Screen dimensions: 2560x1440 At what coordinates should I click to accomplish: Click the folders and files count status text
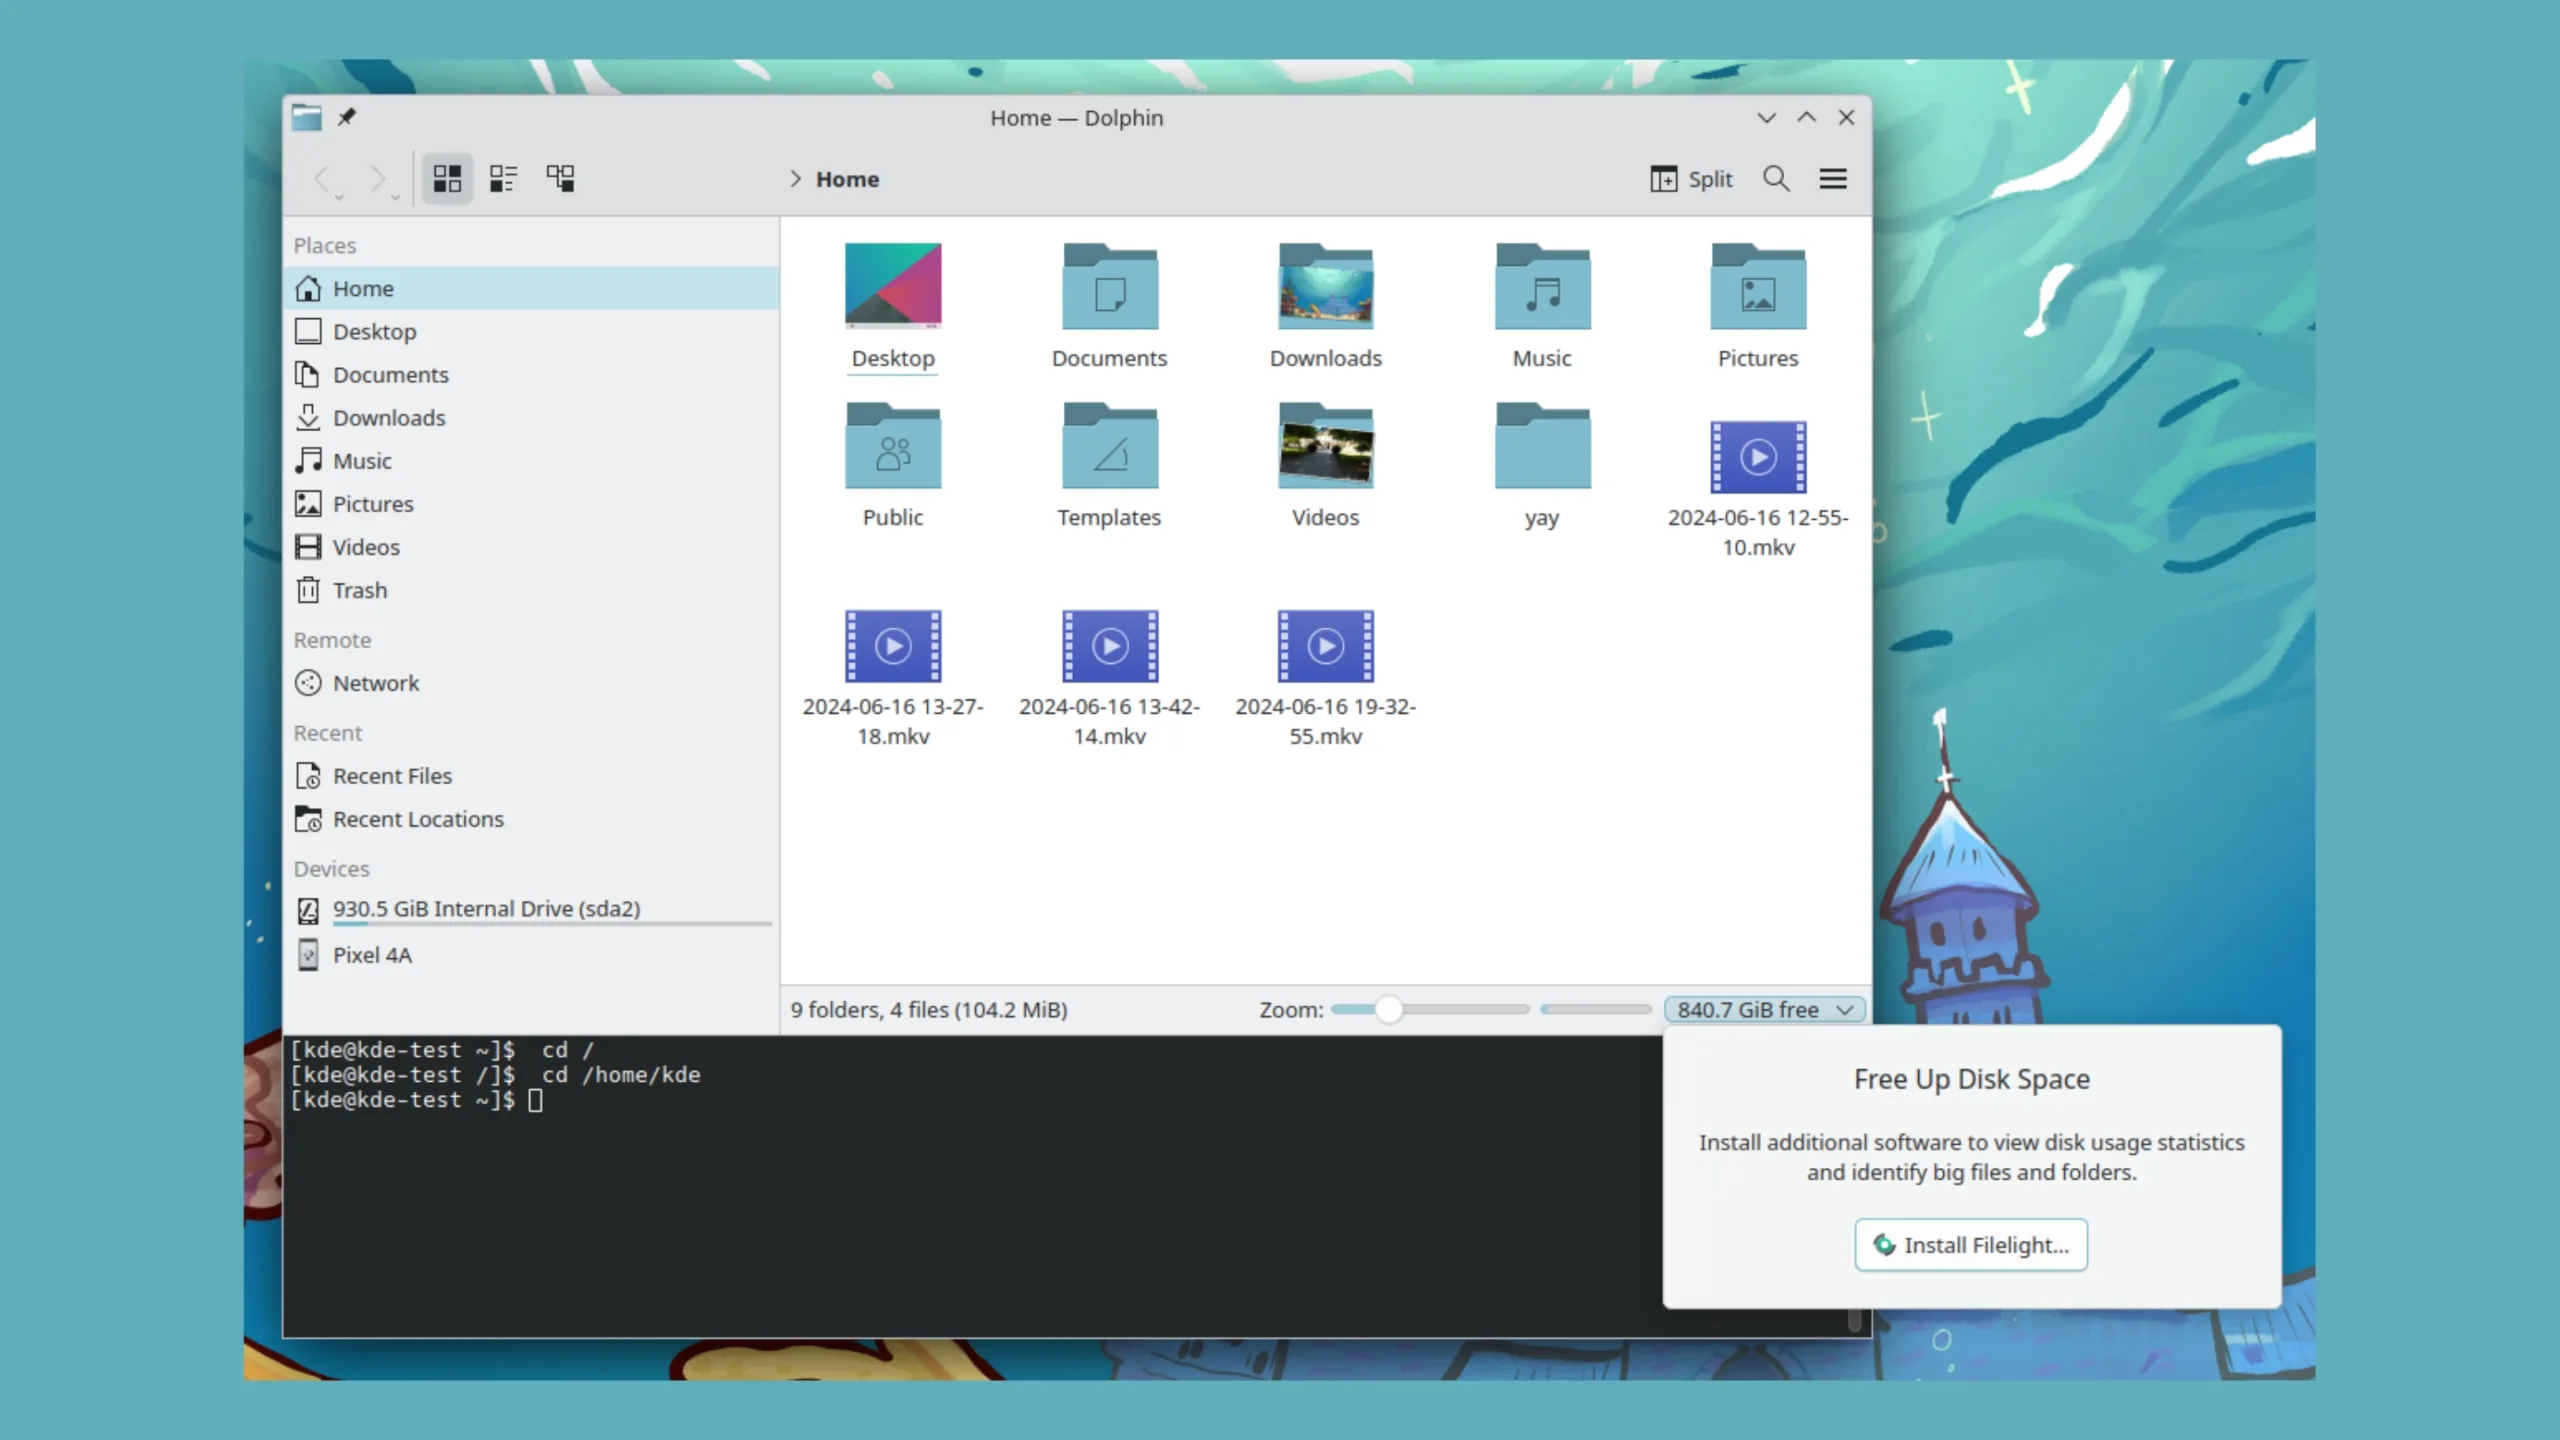[x=929, y=1010]
